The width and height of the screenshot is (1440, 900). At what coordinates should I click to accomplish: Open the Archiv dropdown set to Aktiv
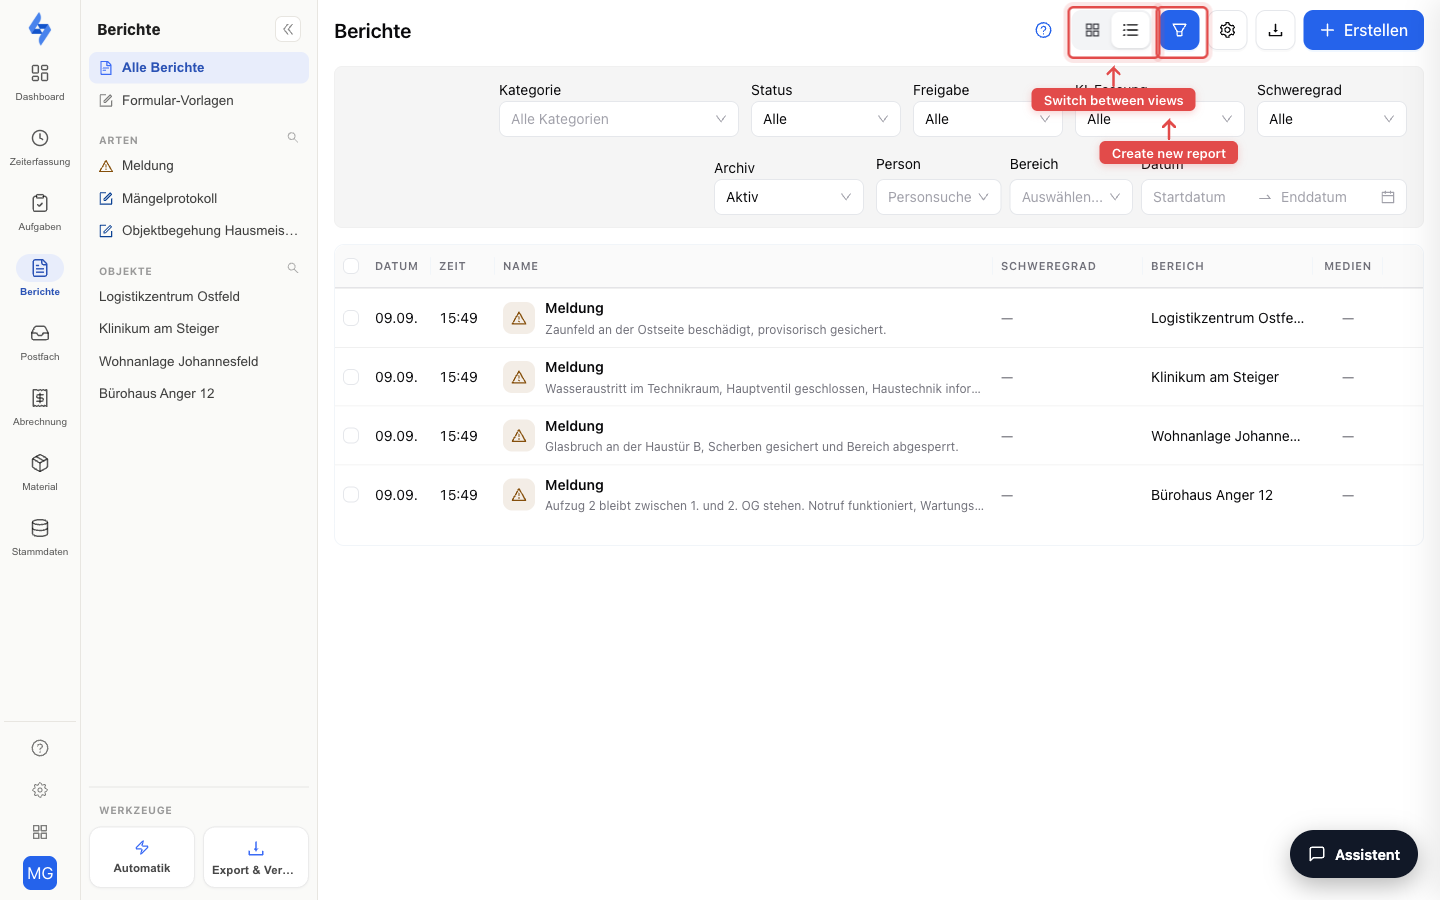[789, 197]
